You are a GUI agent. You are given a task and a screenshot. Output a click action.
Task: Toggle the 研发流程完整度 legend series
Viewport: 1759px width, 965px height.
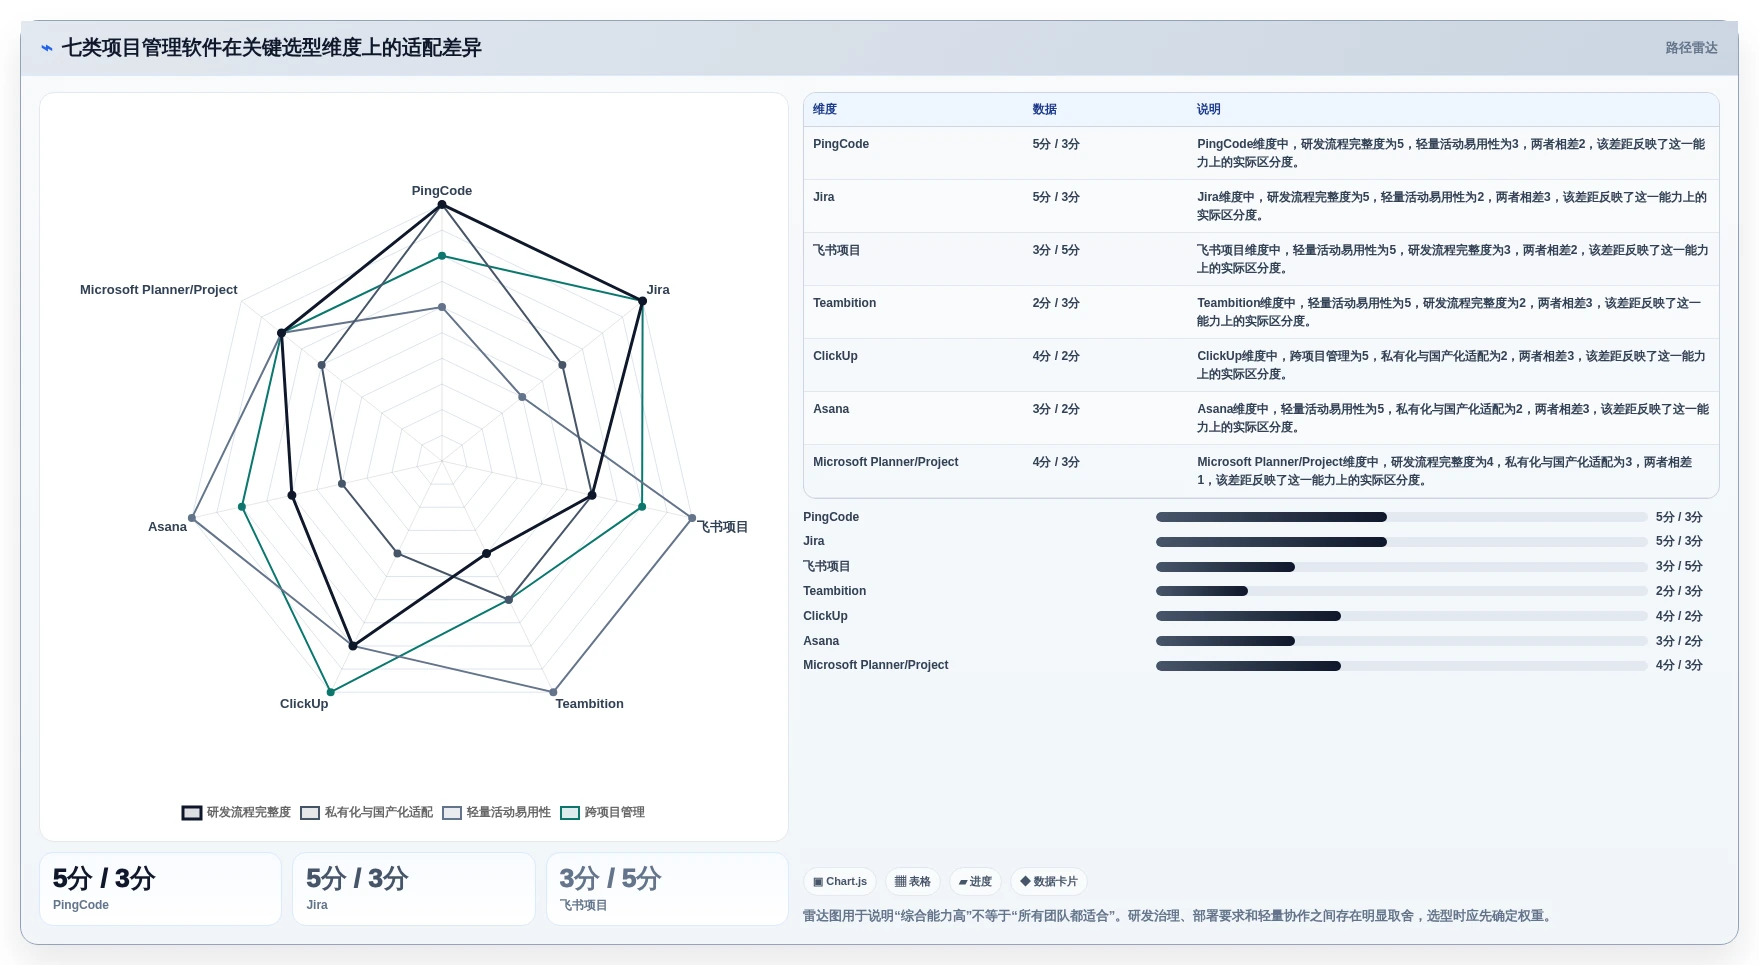pos(236,812)
